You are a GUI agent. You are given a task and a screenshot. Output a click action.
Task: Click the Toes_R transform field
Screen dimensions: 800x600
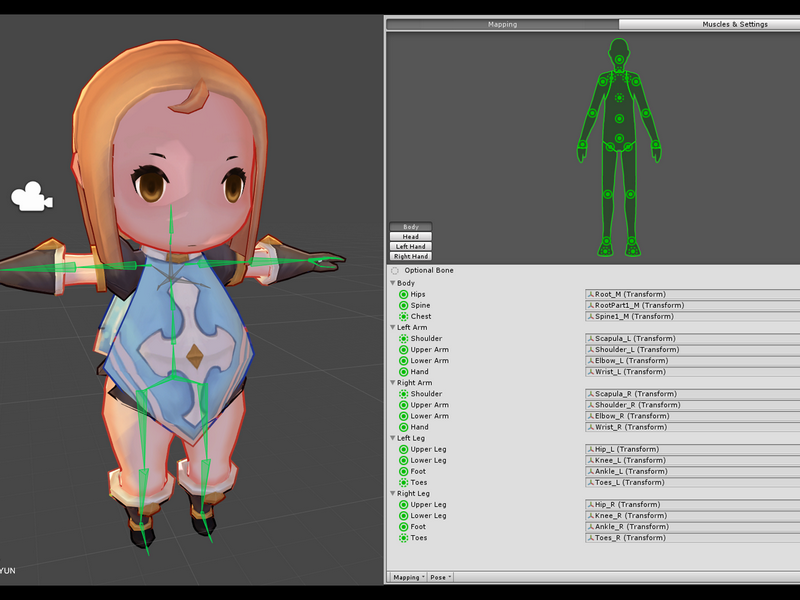tap(692, 538)
